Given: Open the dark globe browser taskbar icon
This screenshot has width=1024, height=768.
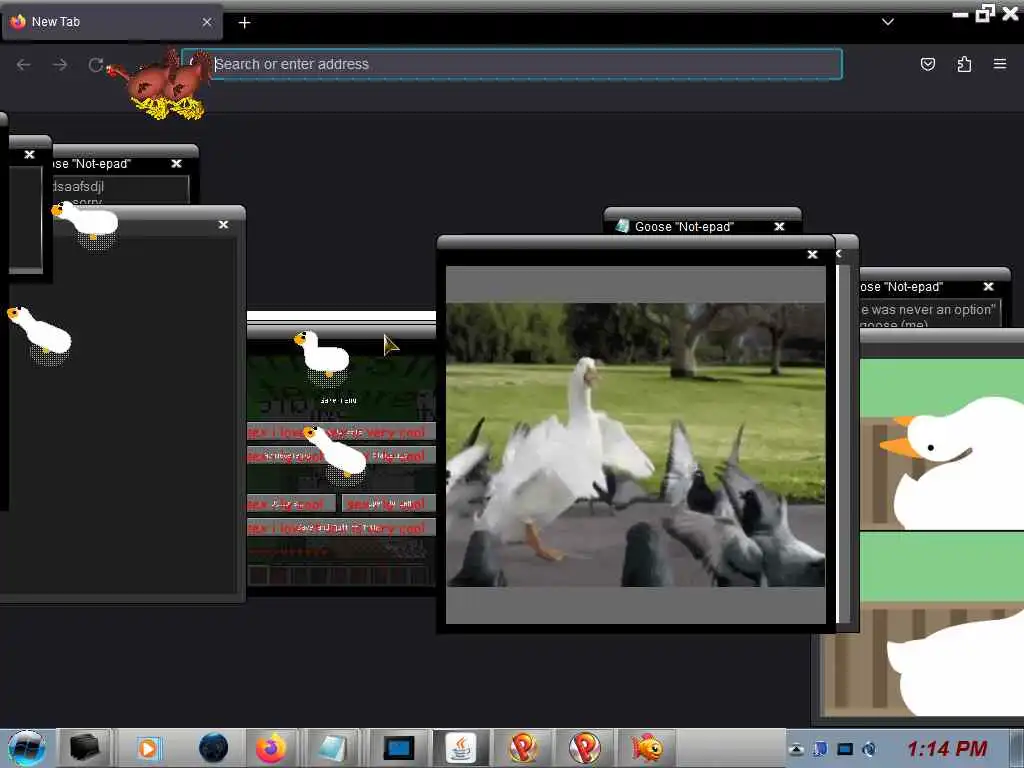Looking at the screenshot, I should 214,748.
